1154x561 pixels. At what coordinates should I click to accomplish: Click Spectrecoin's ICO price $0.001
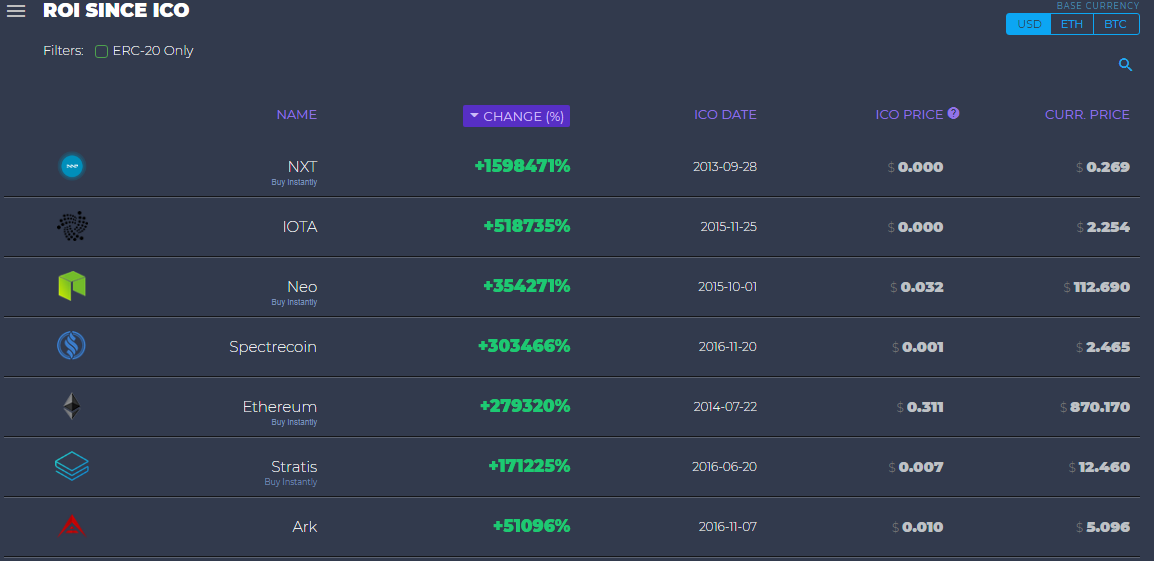[x=918, y=347]
